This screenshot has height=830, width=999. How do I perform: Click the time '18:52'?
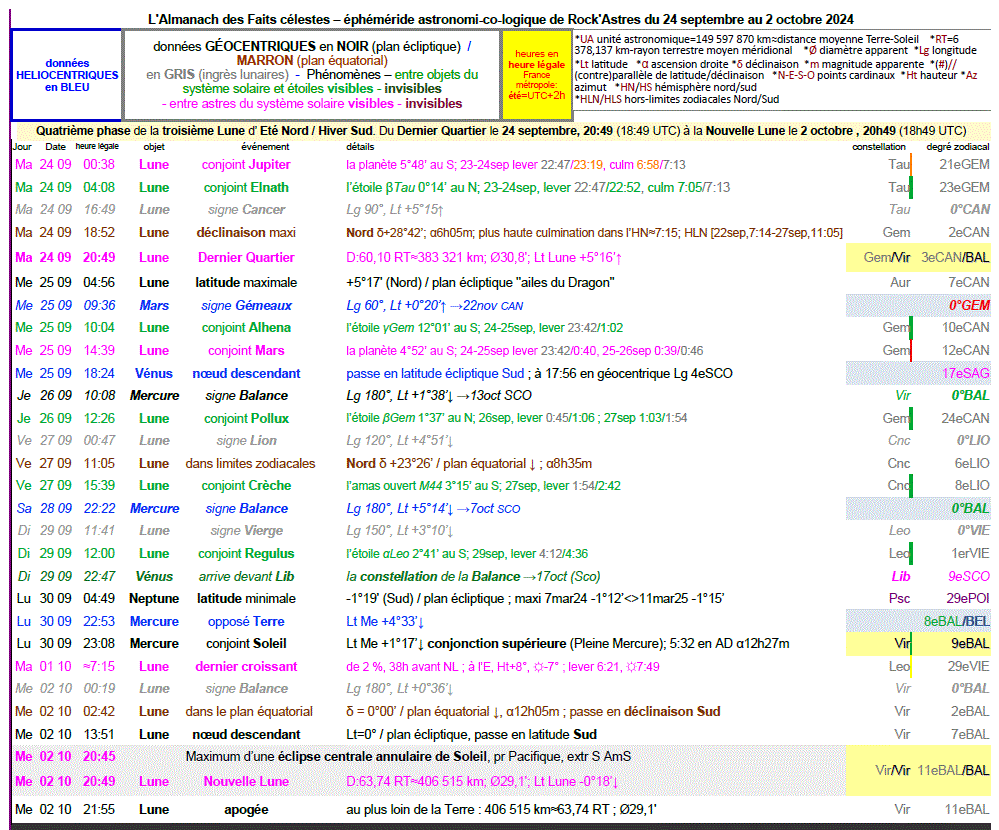point(99,233)
